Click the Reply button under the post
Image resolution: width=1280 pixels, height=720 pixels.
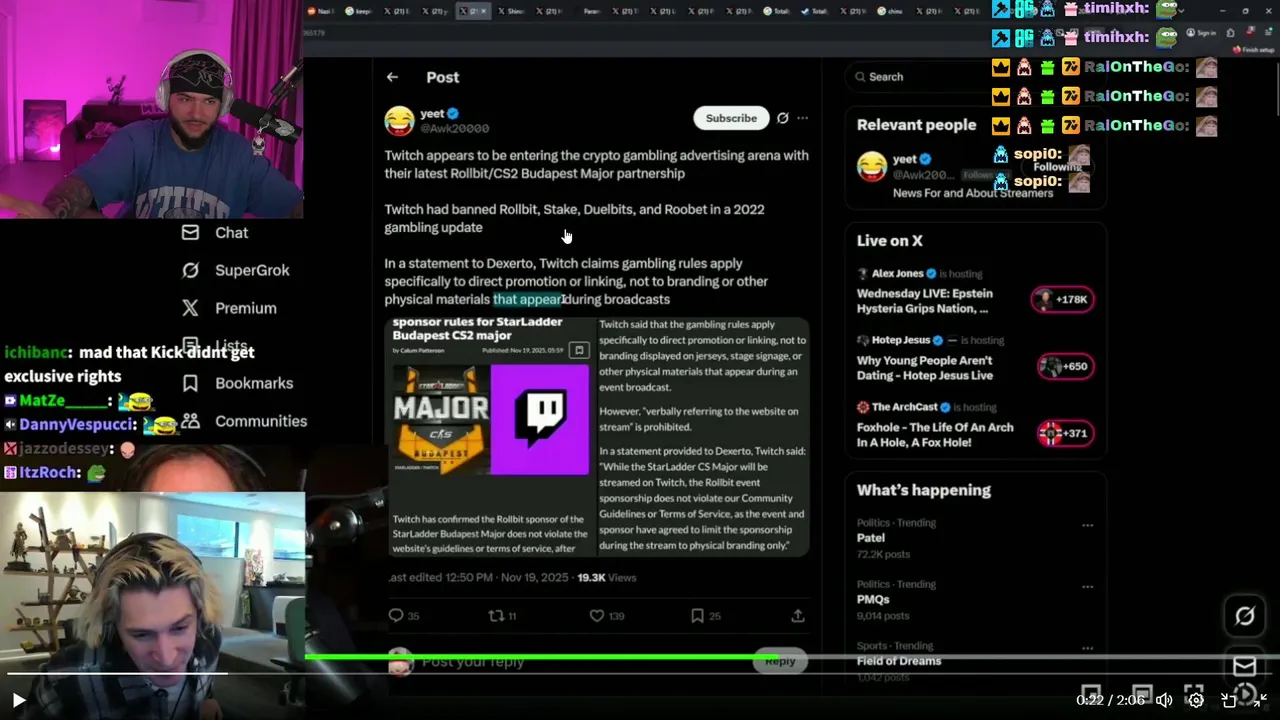[780, 661]
